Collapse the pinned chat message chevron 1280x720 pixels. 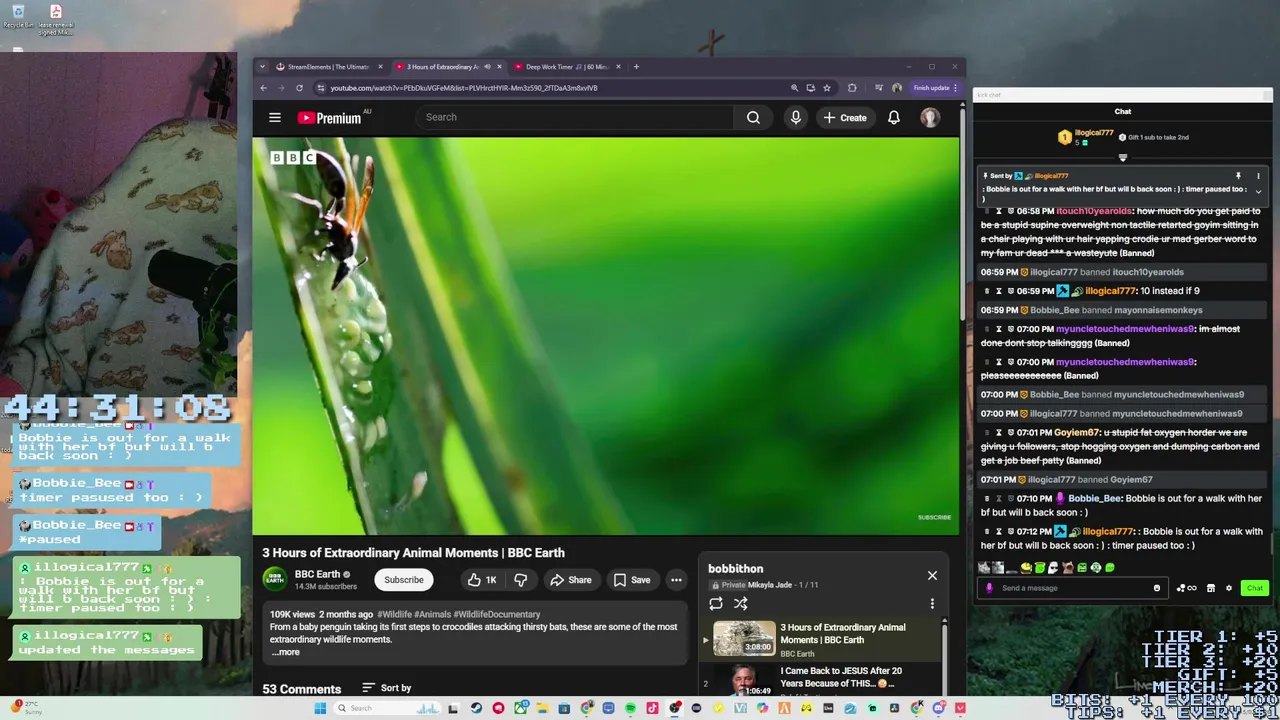[x=1258, y=190]
